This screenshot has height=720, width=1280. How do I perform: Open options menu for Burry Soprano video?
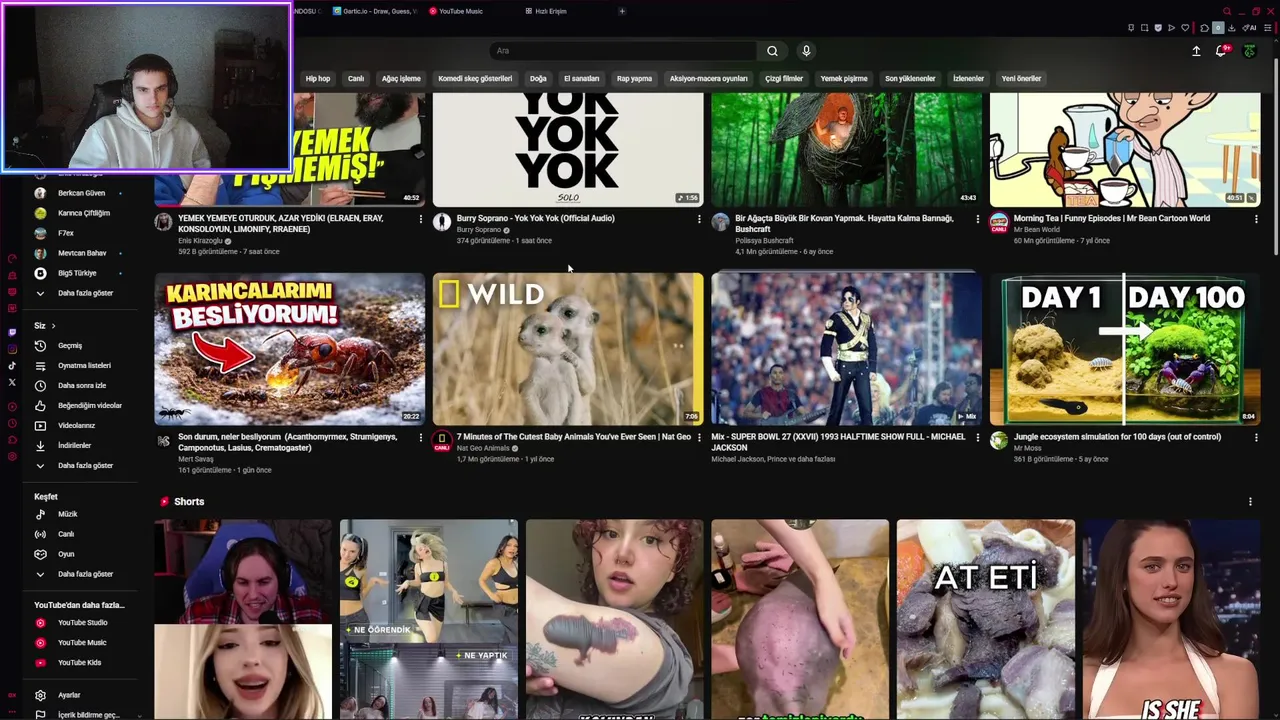[699, 219]
